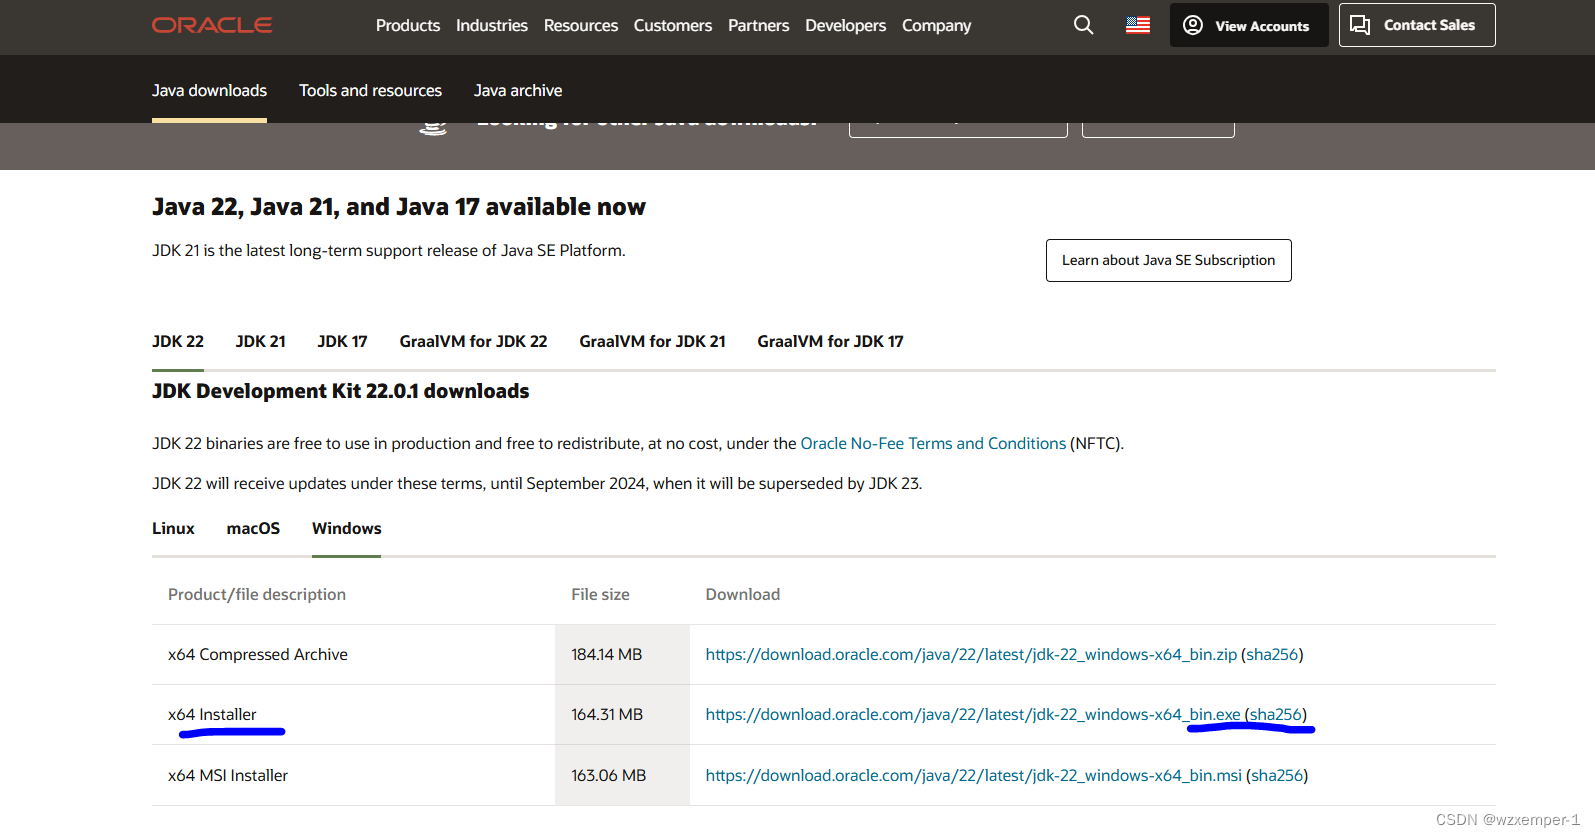Click the Download column header
Screen dimensions: 1595x837
tap(743, 594)
